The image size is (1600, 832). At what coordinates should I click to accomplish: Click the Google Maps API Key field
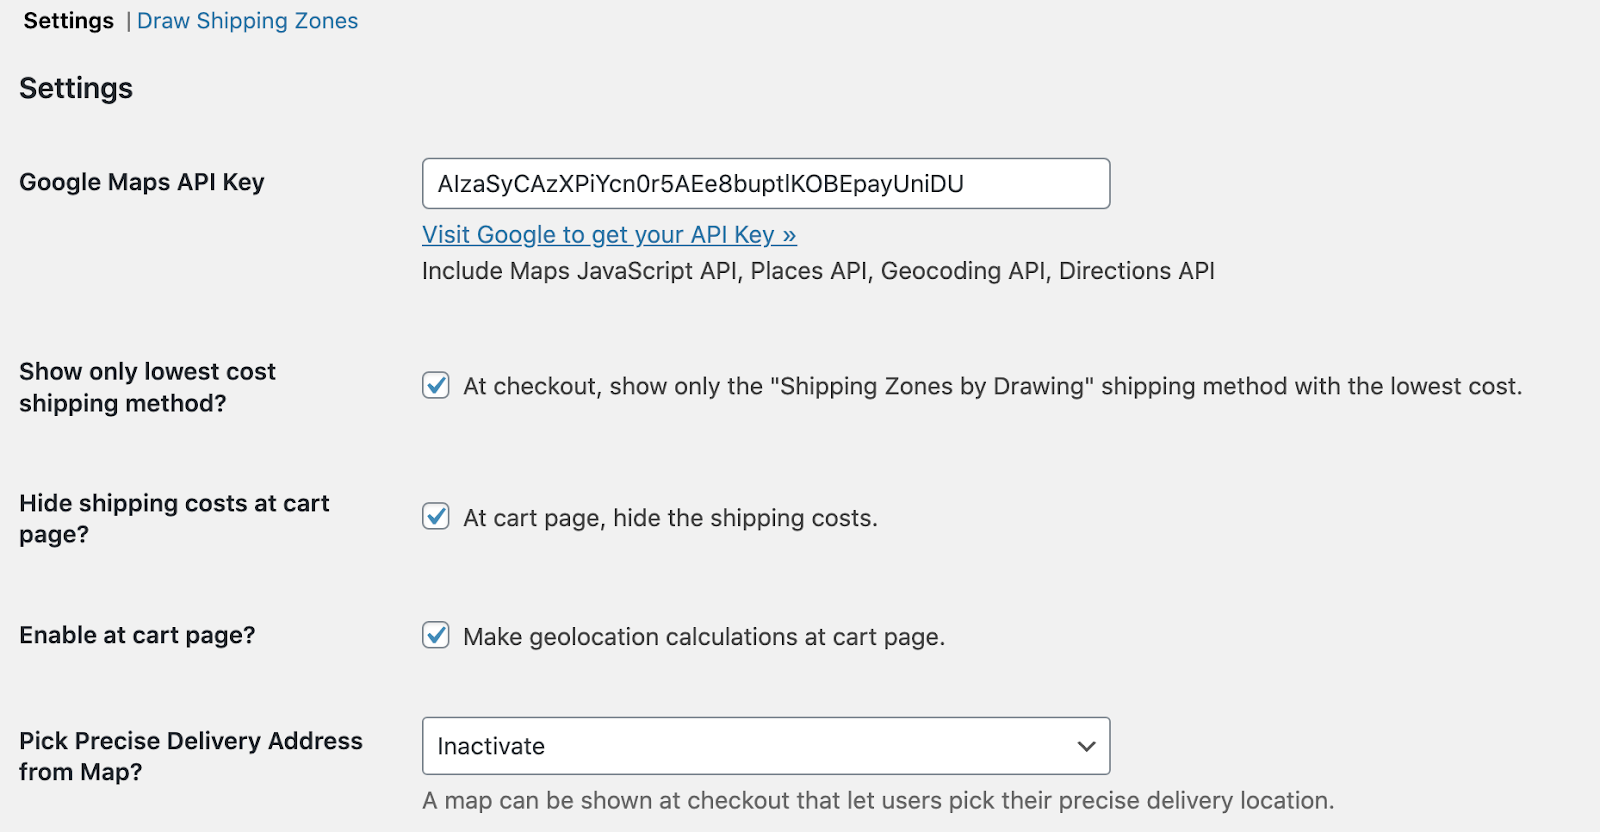765,184
